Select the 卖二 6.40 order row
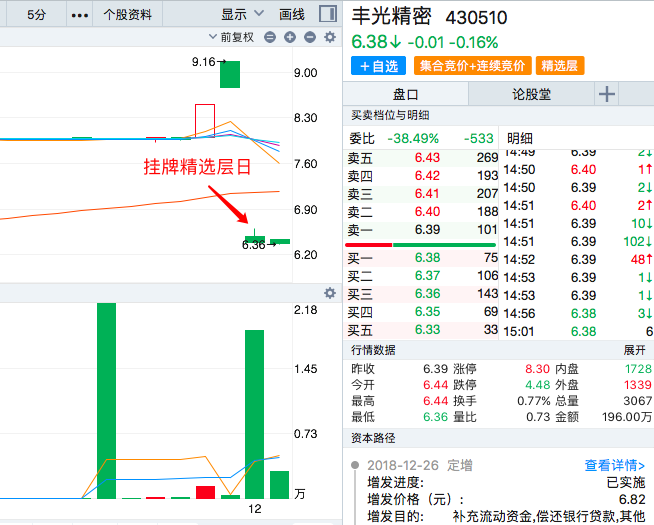The height and width of the screenshot is (525, 654). (422, 212)
